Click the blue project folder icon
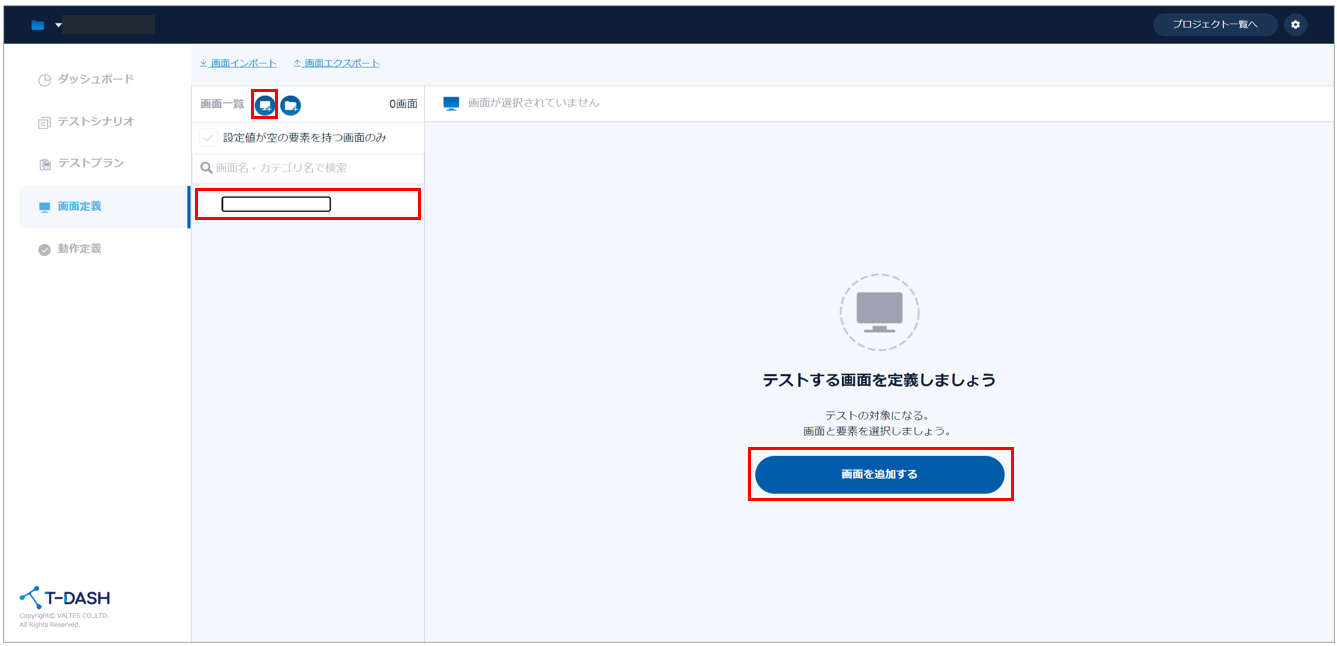This screenshot has height=646, width=1337. (x=38, y=25)
